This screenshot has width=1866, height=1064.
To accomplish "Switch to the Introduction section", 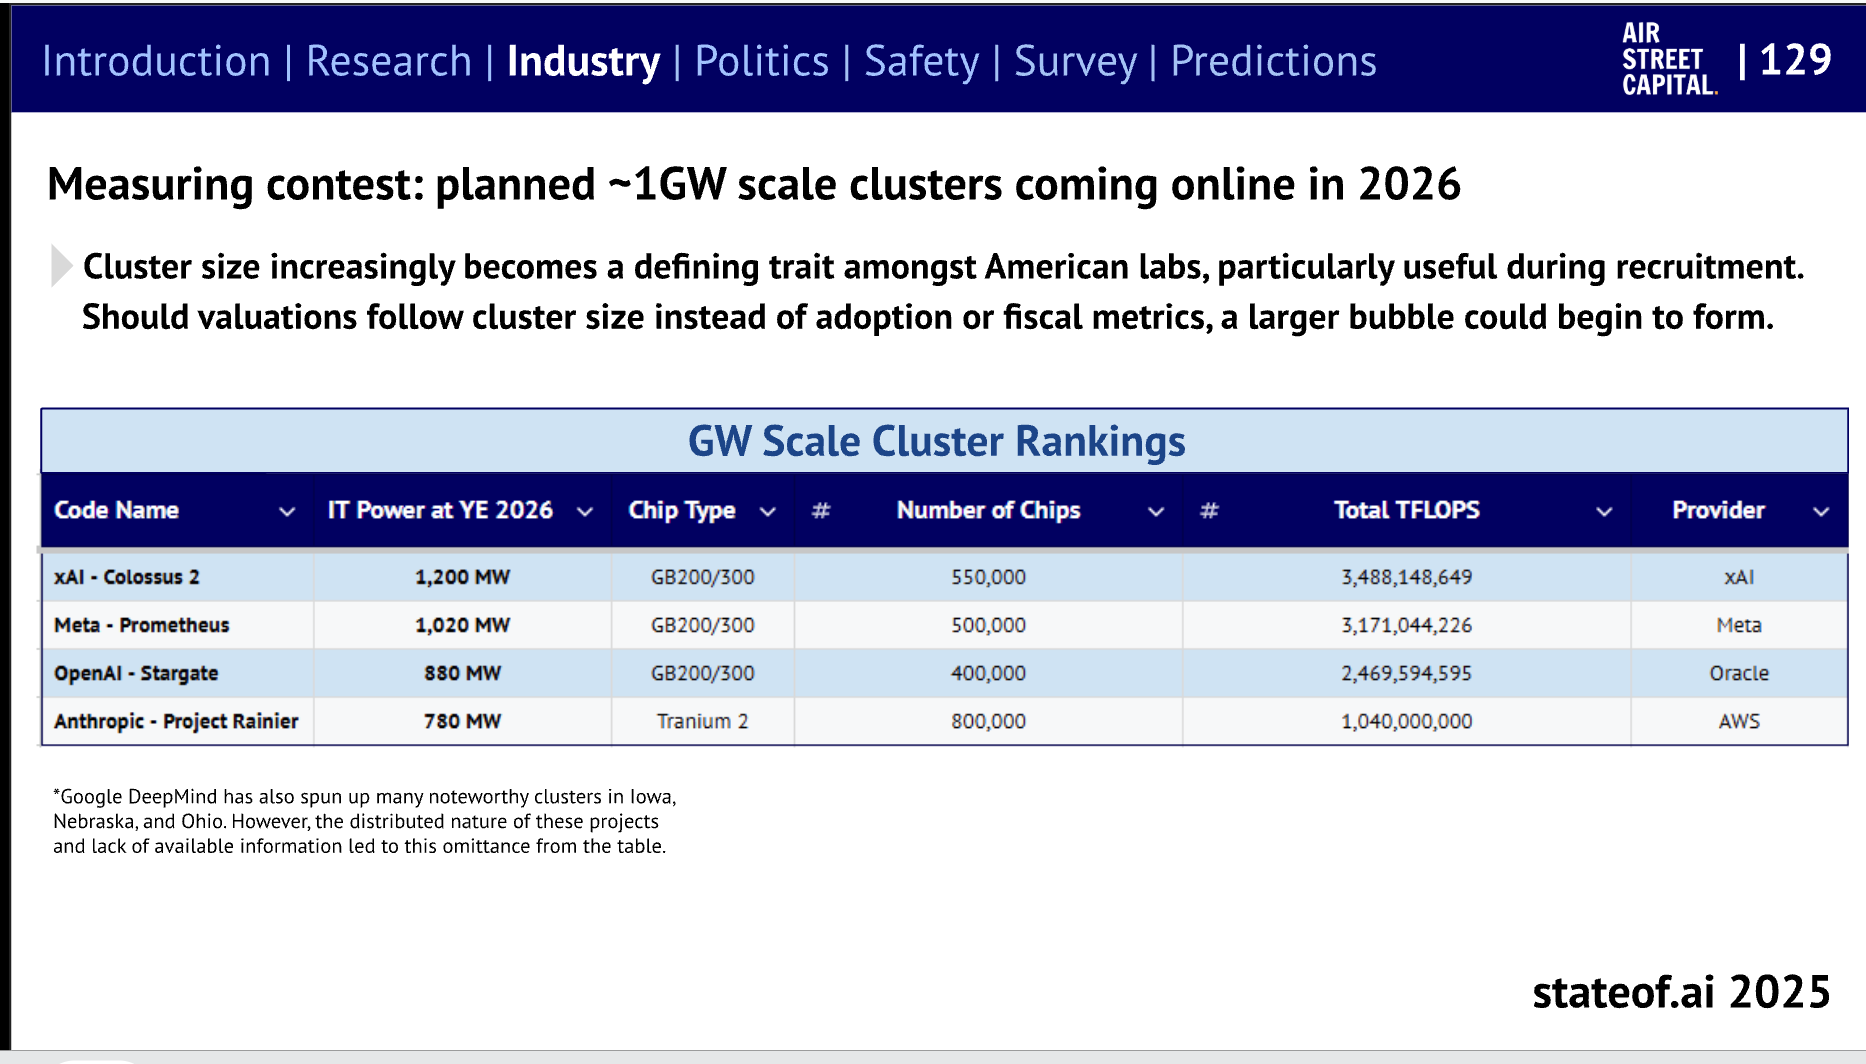I will [156, 61].
